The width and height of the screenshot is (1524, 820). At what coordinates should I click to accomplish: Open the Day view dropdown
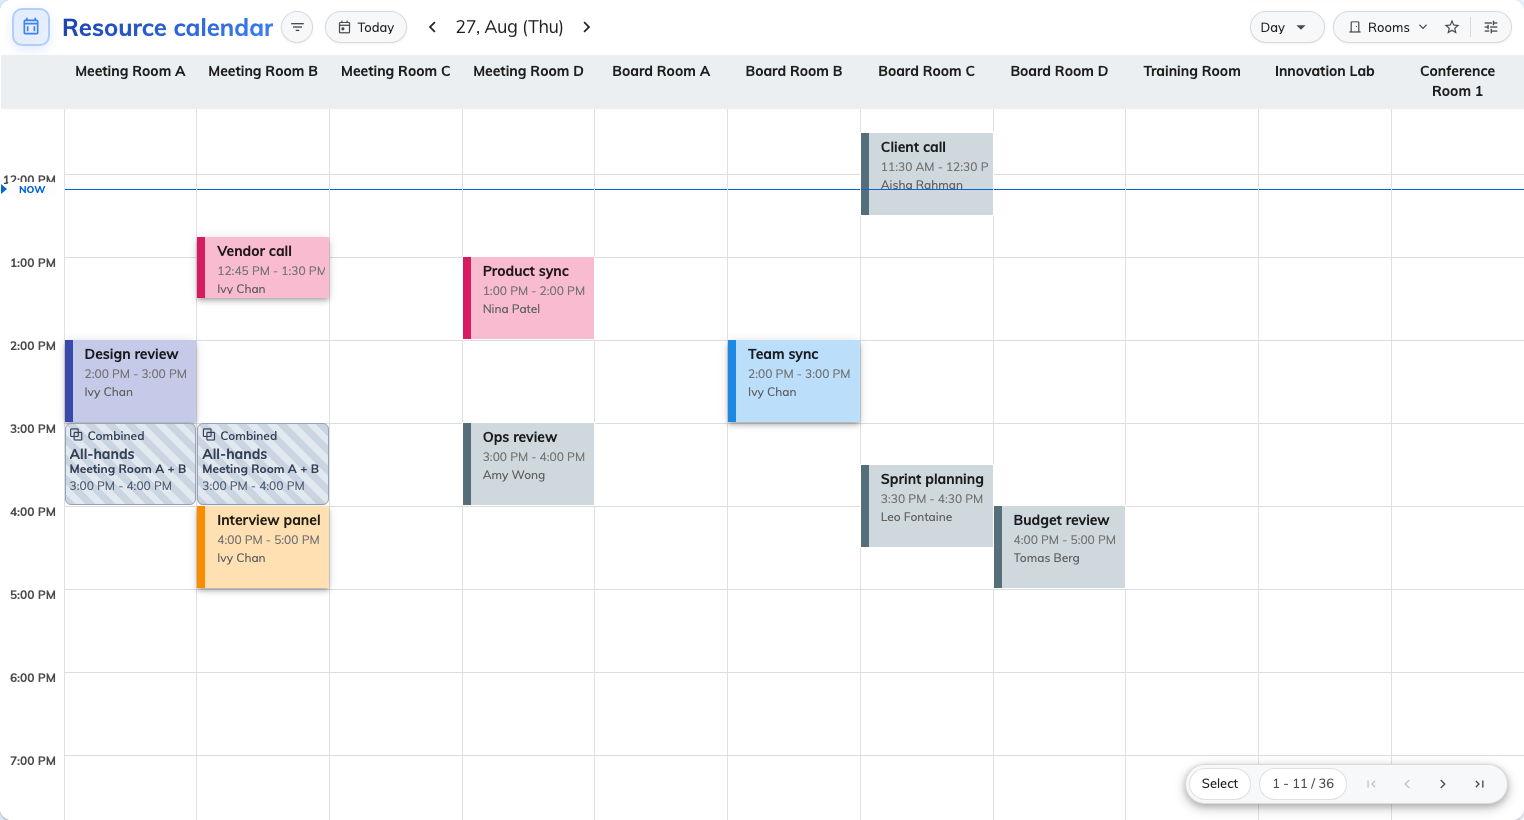click(1287, 27)
